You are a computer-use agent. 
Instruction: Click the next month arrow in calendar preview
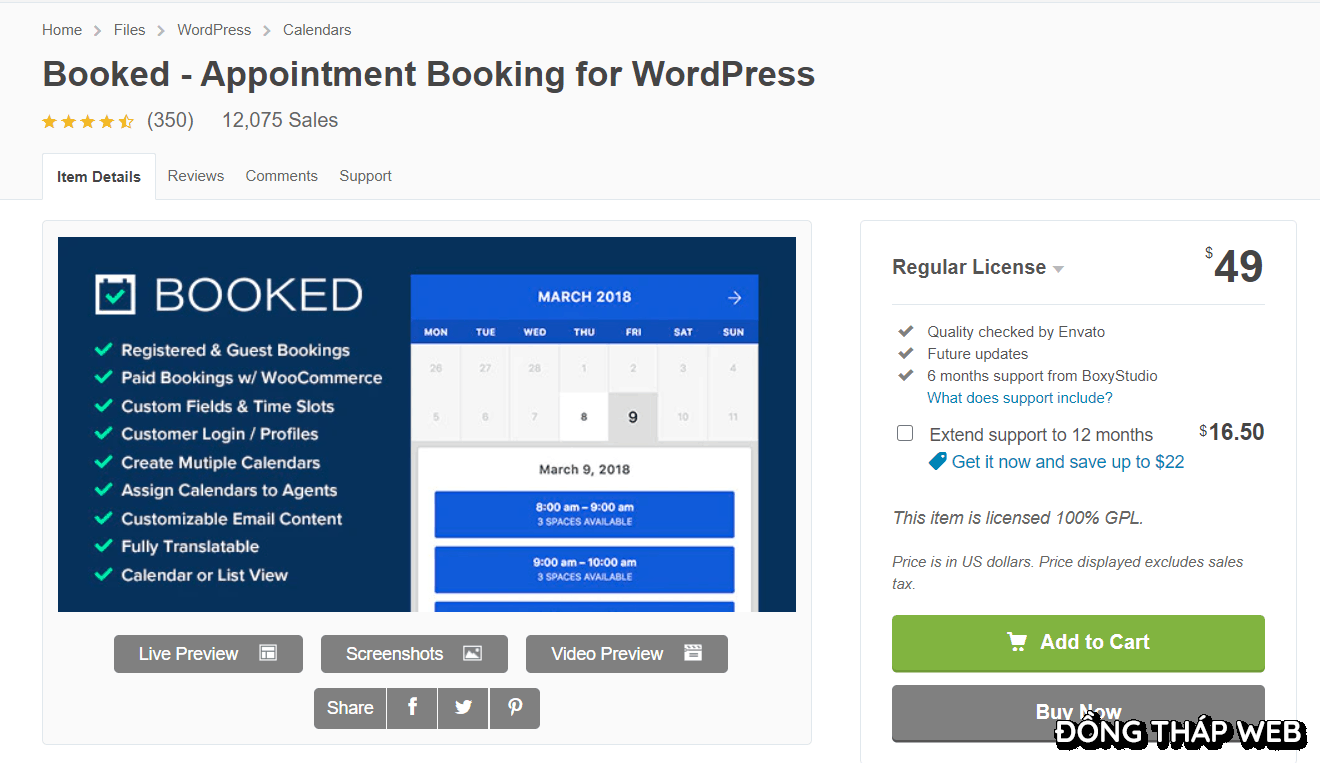coord(734,297)
